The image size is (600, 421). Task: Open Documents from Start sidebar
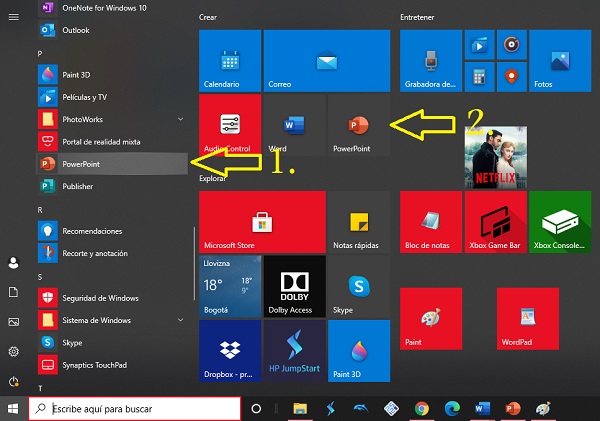click(x=14, y=292)
